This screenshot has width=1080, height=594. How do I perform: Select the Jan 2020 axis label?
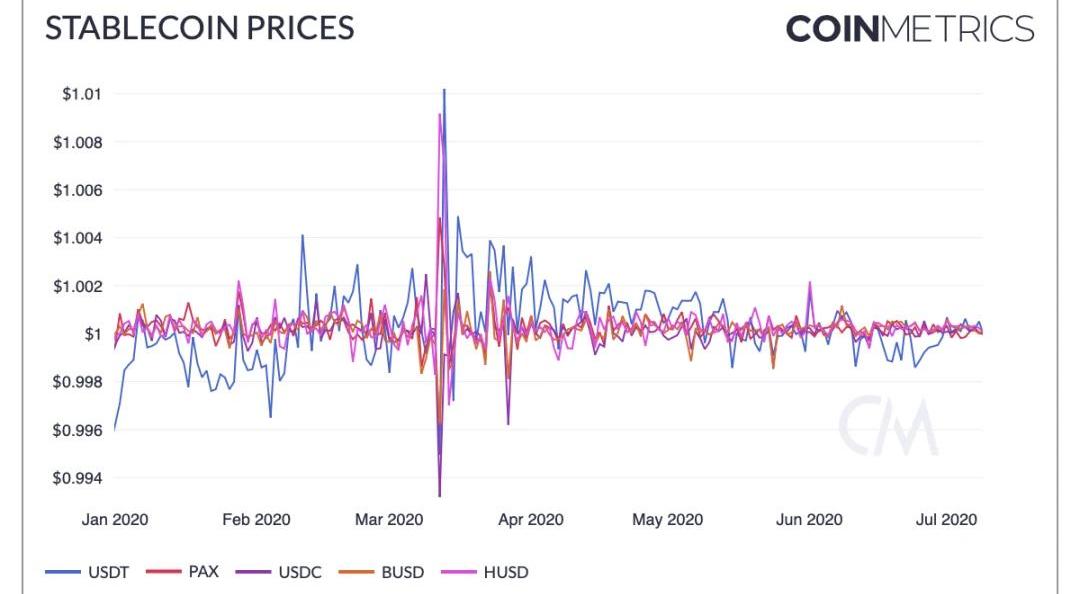pos(114,520)
